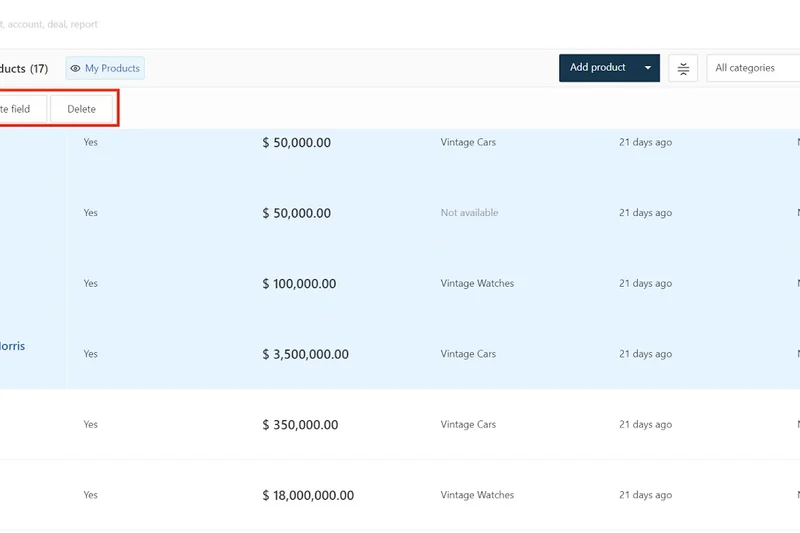
Task: Click Vintage Watches in the $100,000 row
Action: 477,284
